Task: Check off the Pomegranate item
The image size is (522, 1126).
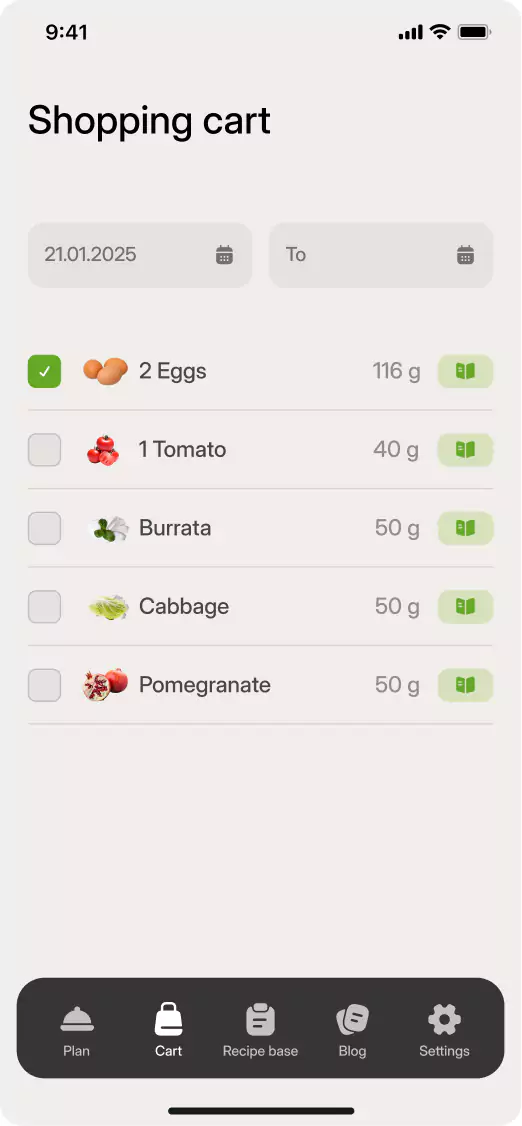Action: 45,684
